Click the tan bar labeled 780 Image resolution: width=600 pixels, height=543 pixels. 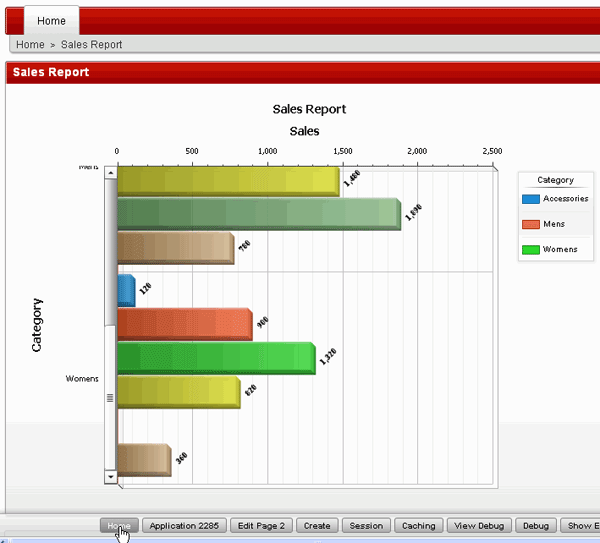[176, 248]
